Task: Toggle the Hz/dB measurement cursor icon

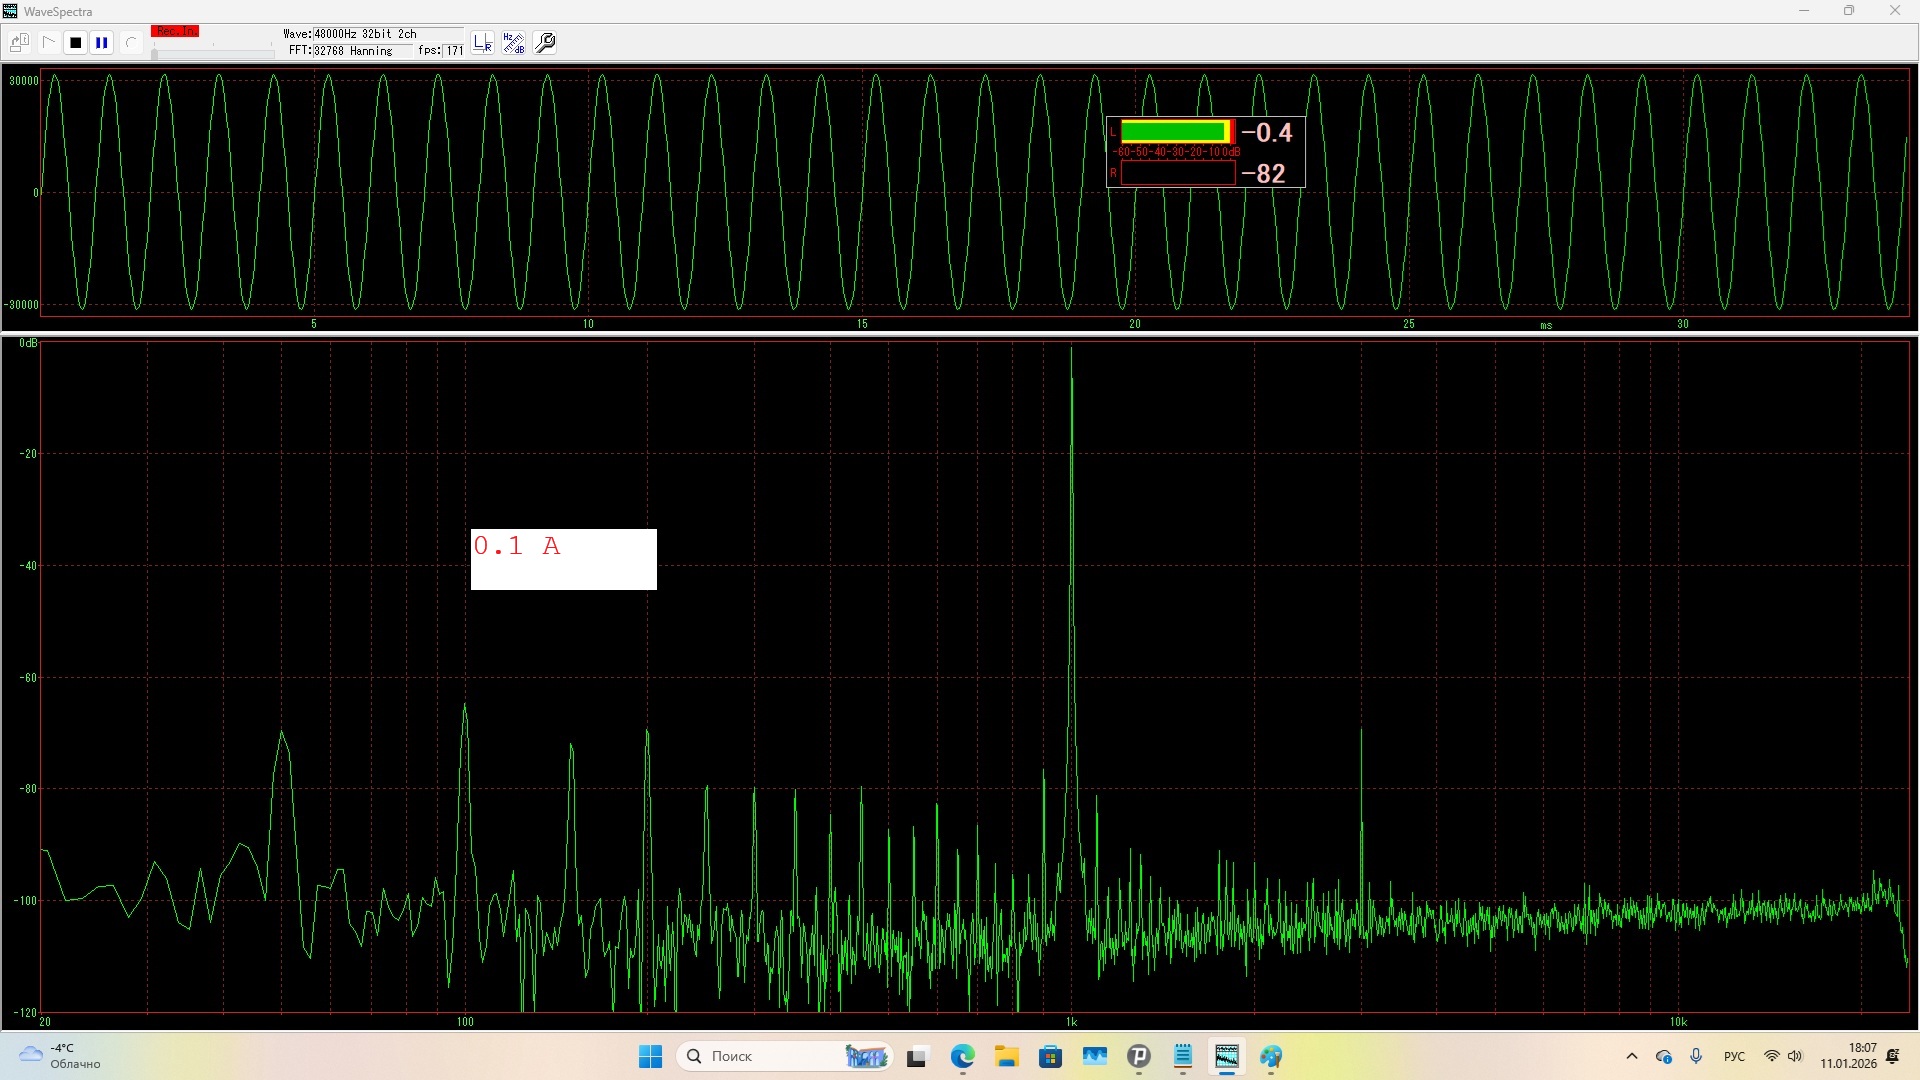Action: (x=514, y=43)
